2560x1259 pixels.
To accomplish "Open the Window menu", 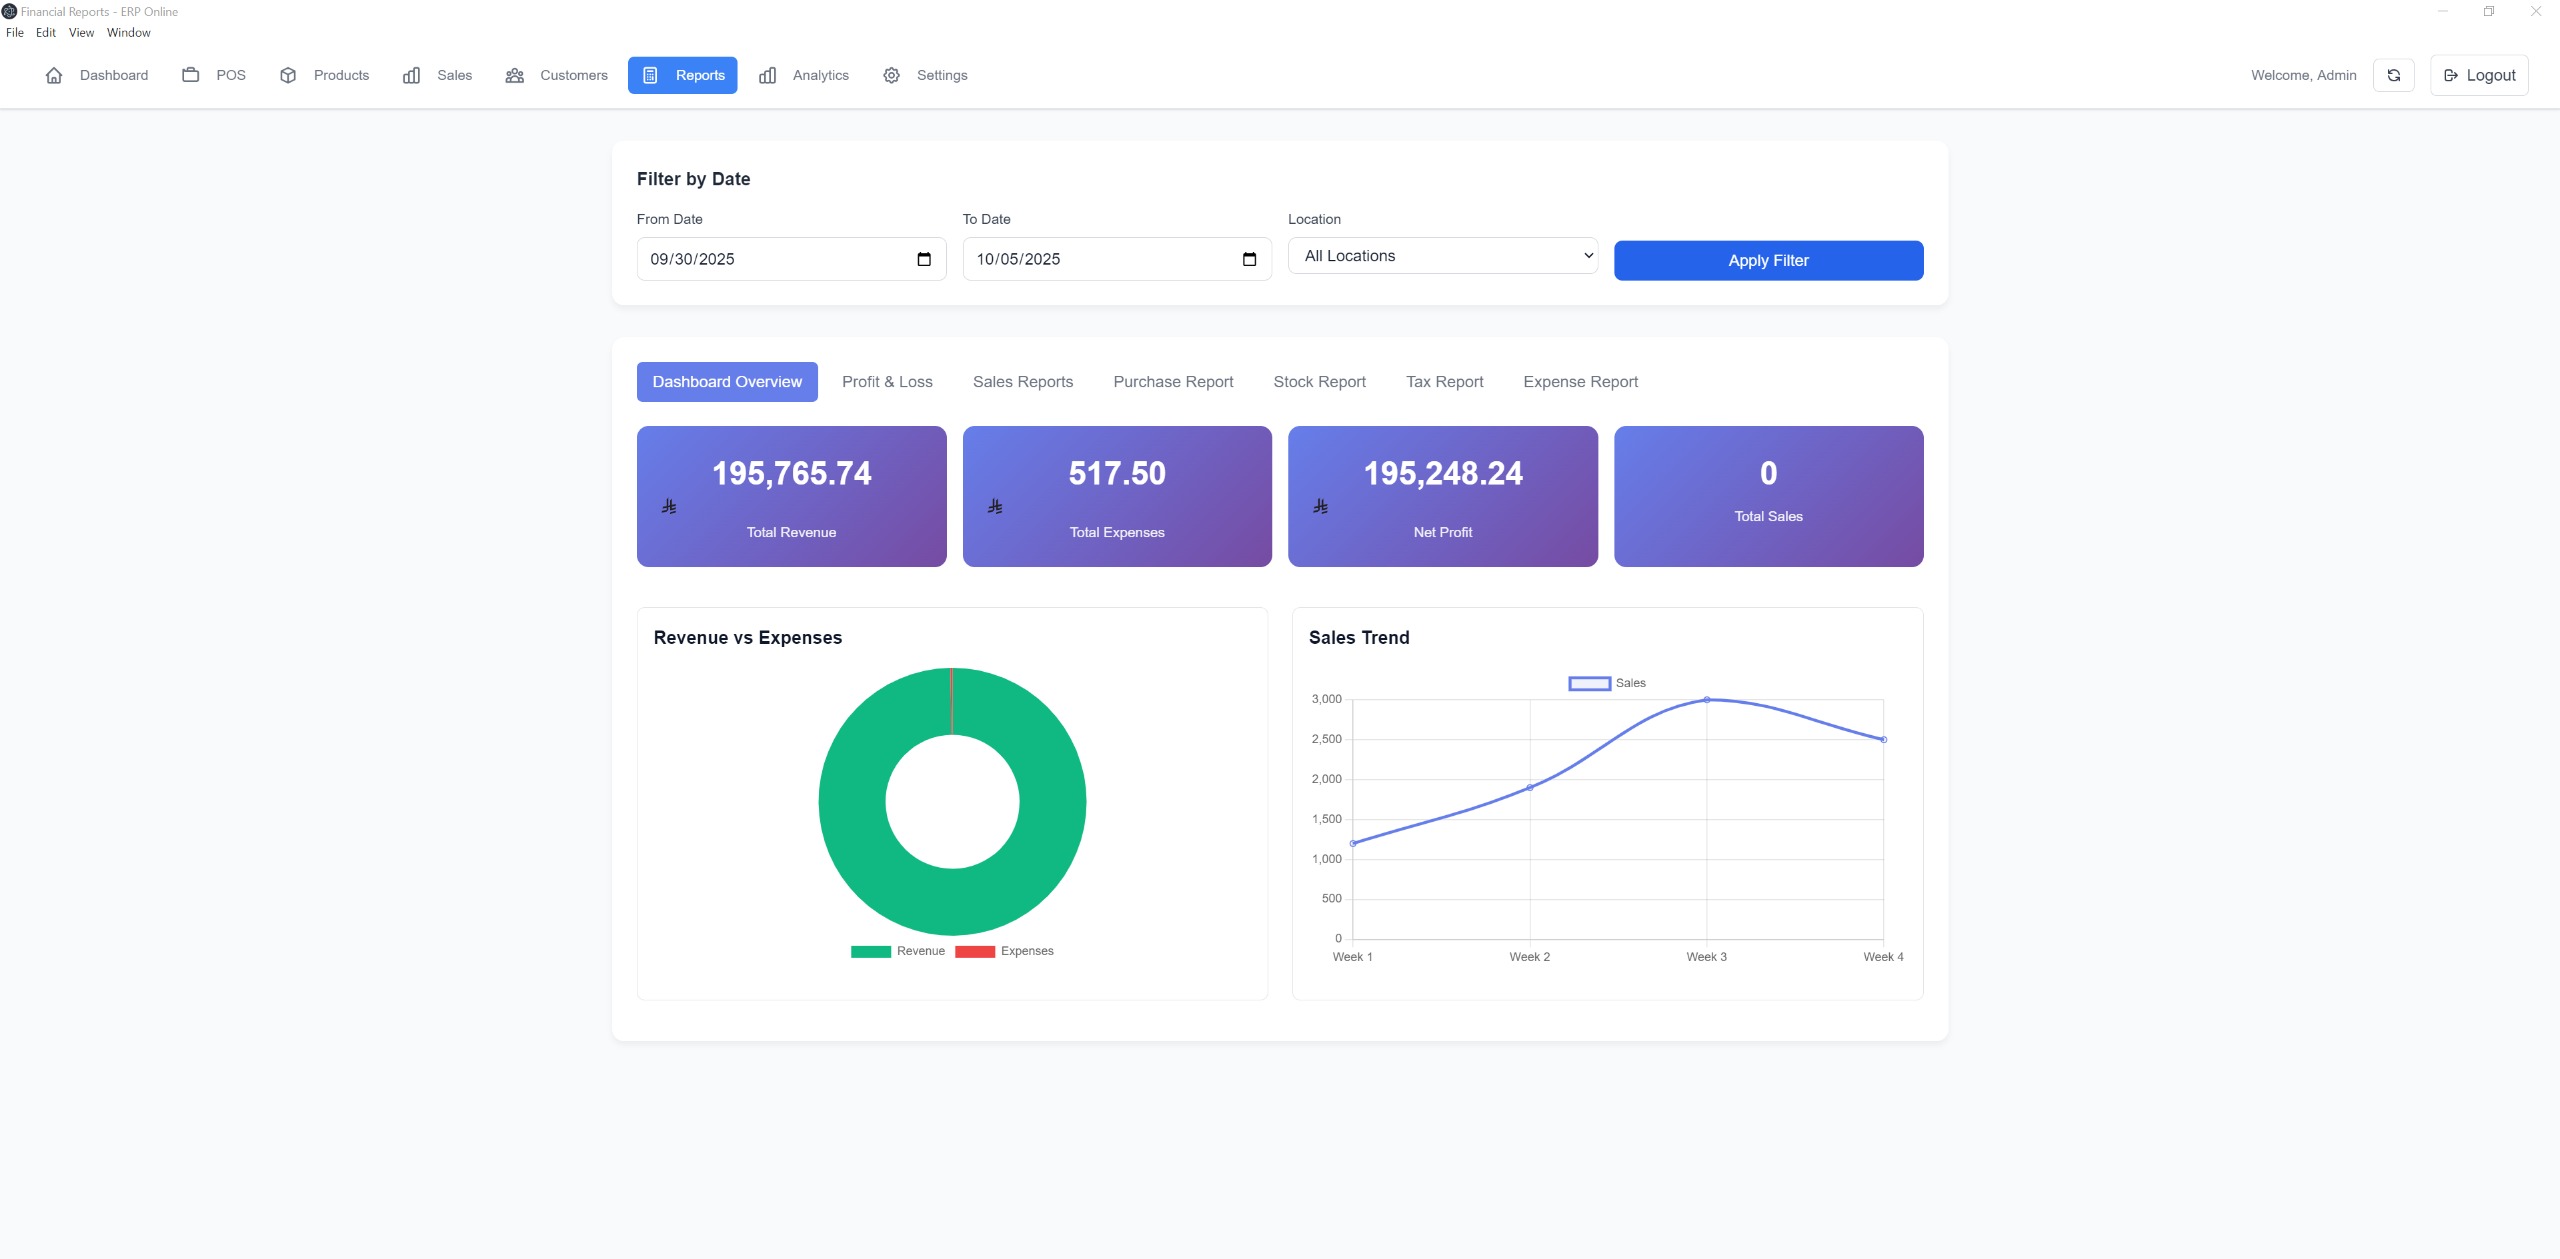I will pos(128,33).
